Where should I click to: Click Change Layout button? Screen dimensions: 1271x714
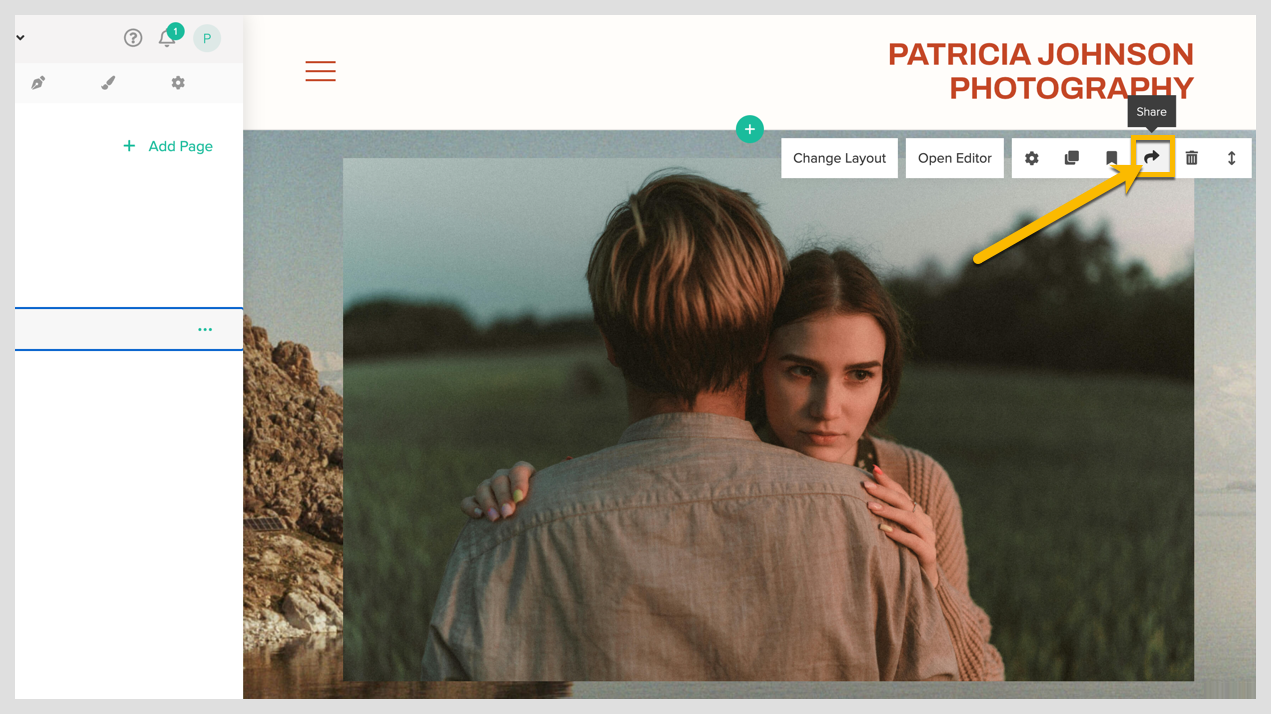click(840, 158)
